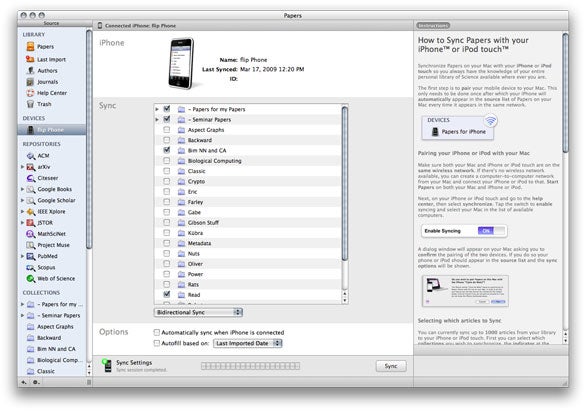This screenshot has height=411, width=586.
Task: Open the ACM repository icon
Action: pyautogui.click(x=31, y=155)
